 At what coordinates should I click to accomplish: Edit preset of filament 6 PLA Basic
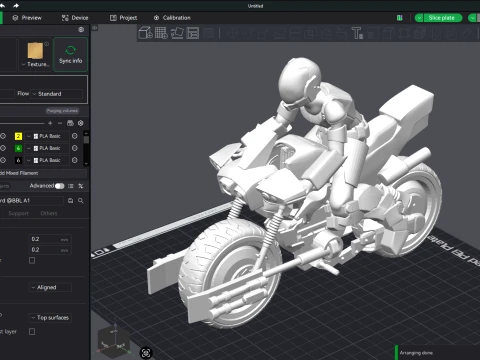point(75,160)
